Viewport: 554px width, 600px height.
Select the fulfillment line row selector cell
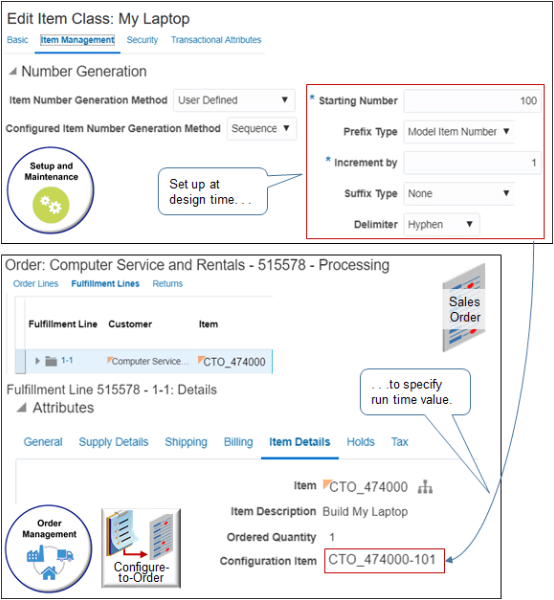point(20,361)
